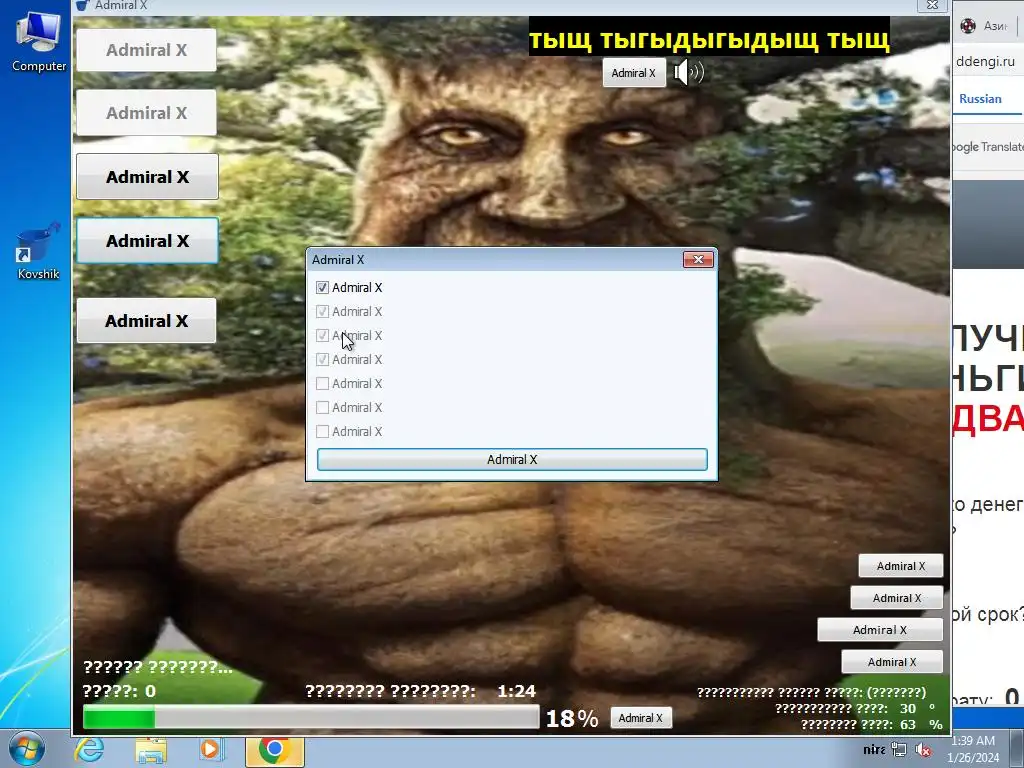Viewport: 1024px width, 768px height.
Task: Open the Kovshik shortcut on the desktop
Action: click(38, 252)
